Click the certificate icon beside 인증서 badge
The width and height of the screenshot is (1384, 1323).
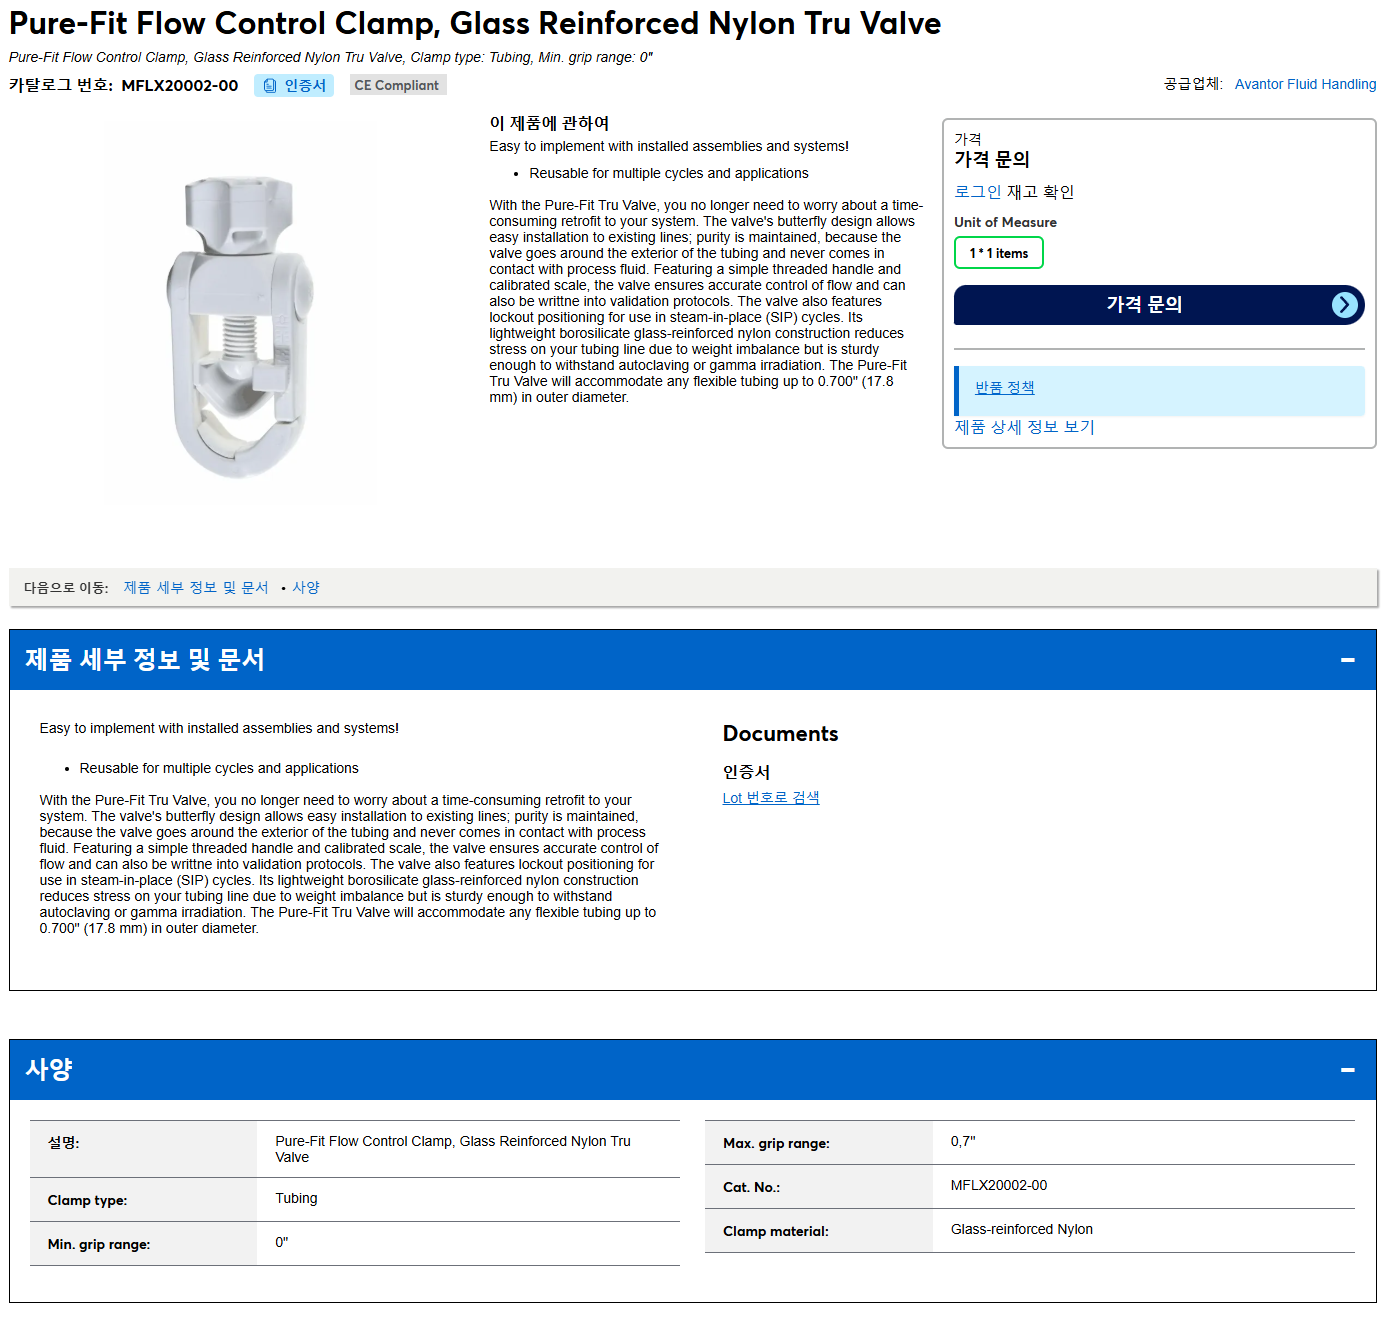point(270,86)
